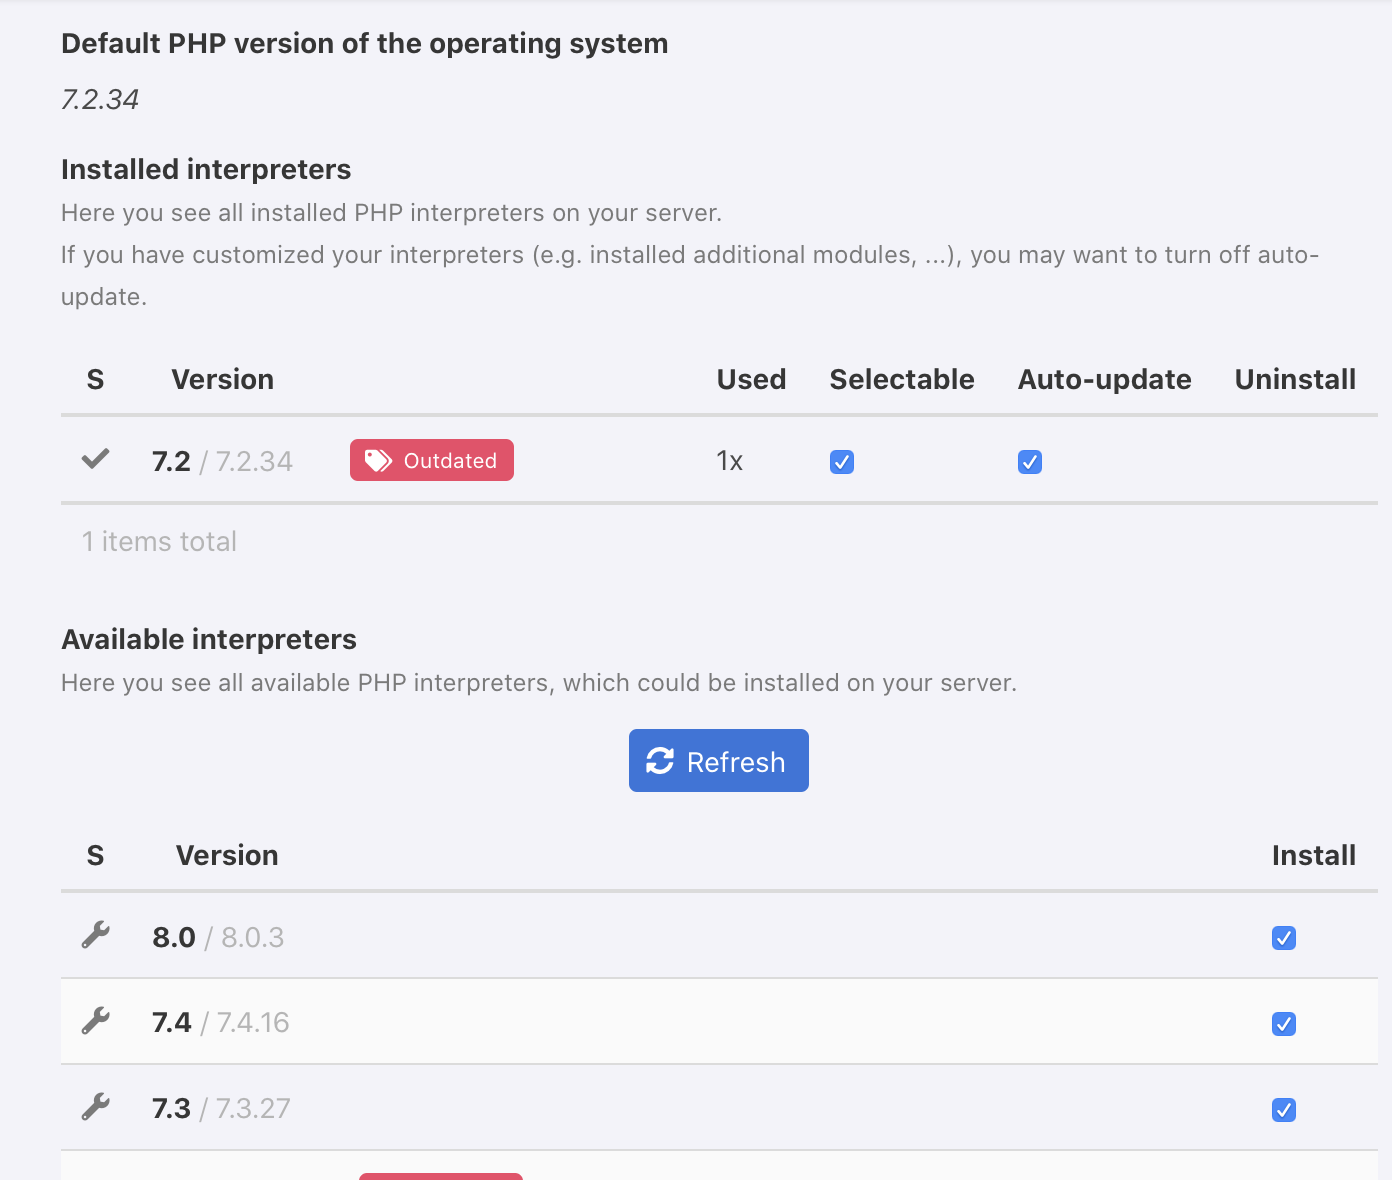
Task: Click Version header in Available interpreters table
Action: 227,856
